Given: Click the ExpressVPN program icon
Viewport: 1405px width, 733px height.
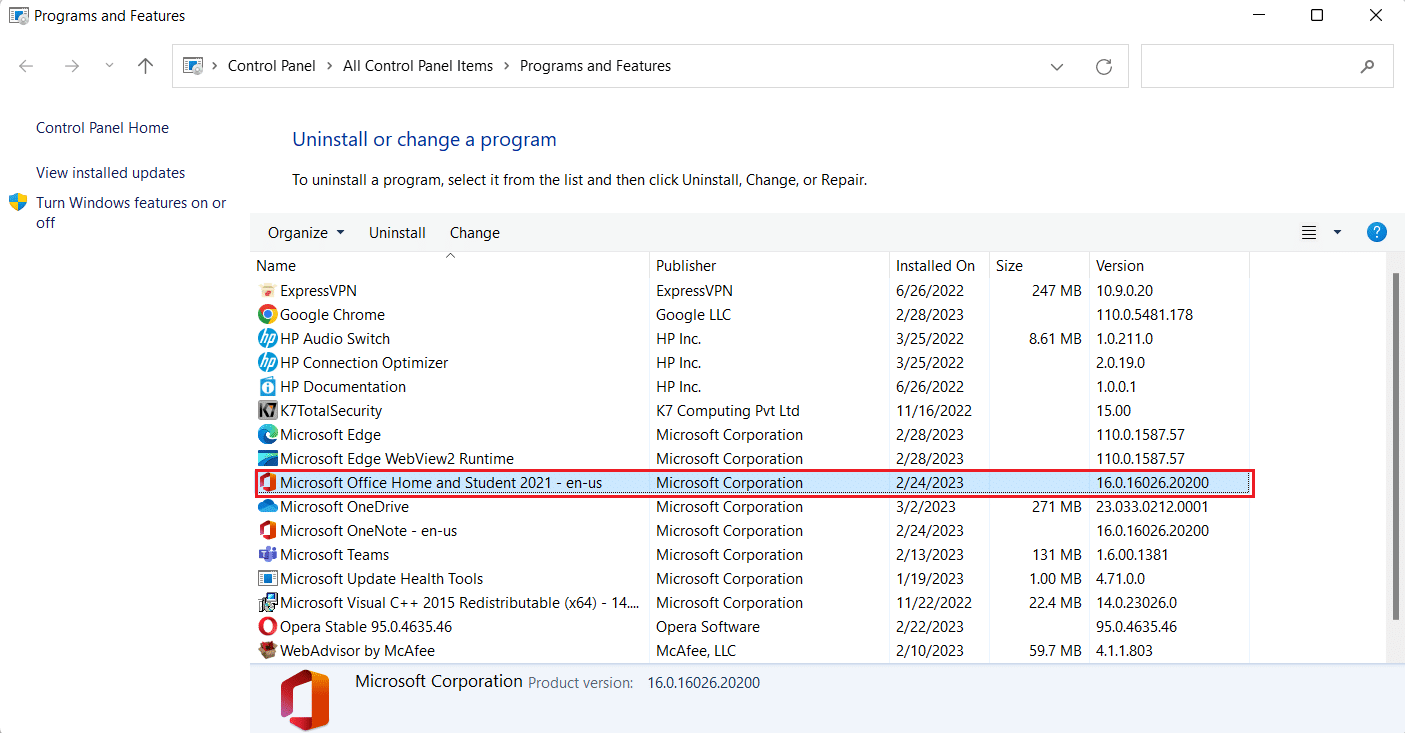Looking at the screenshot, I should (x=267, y=291).
